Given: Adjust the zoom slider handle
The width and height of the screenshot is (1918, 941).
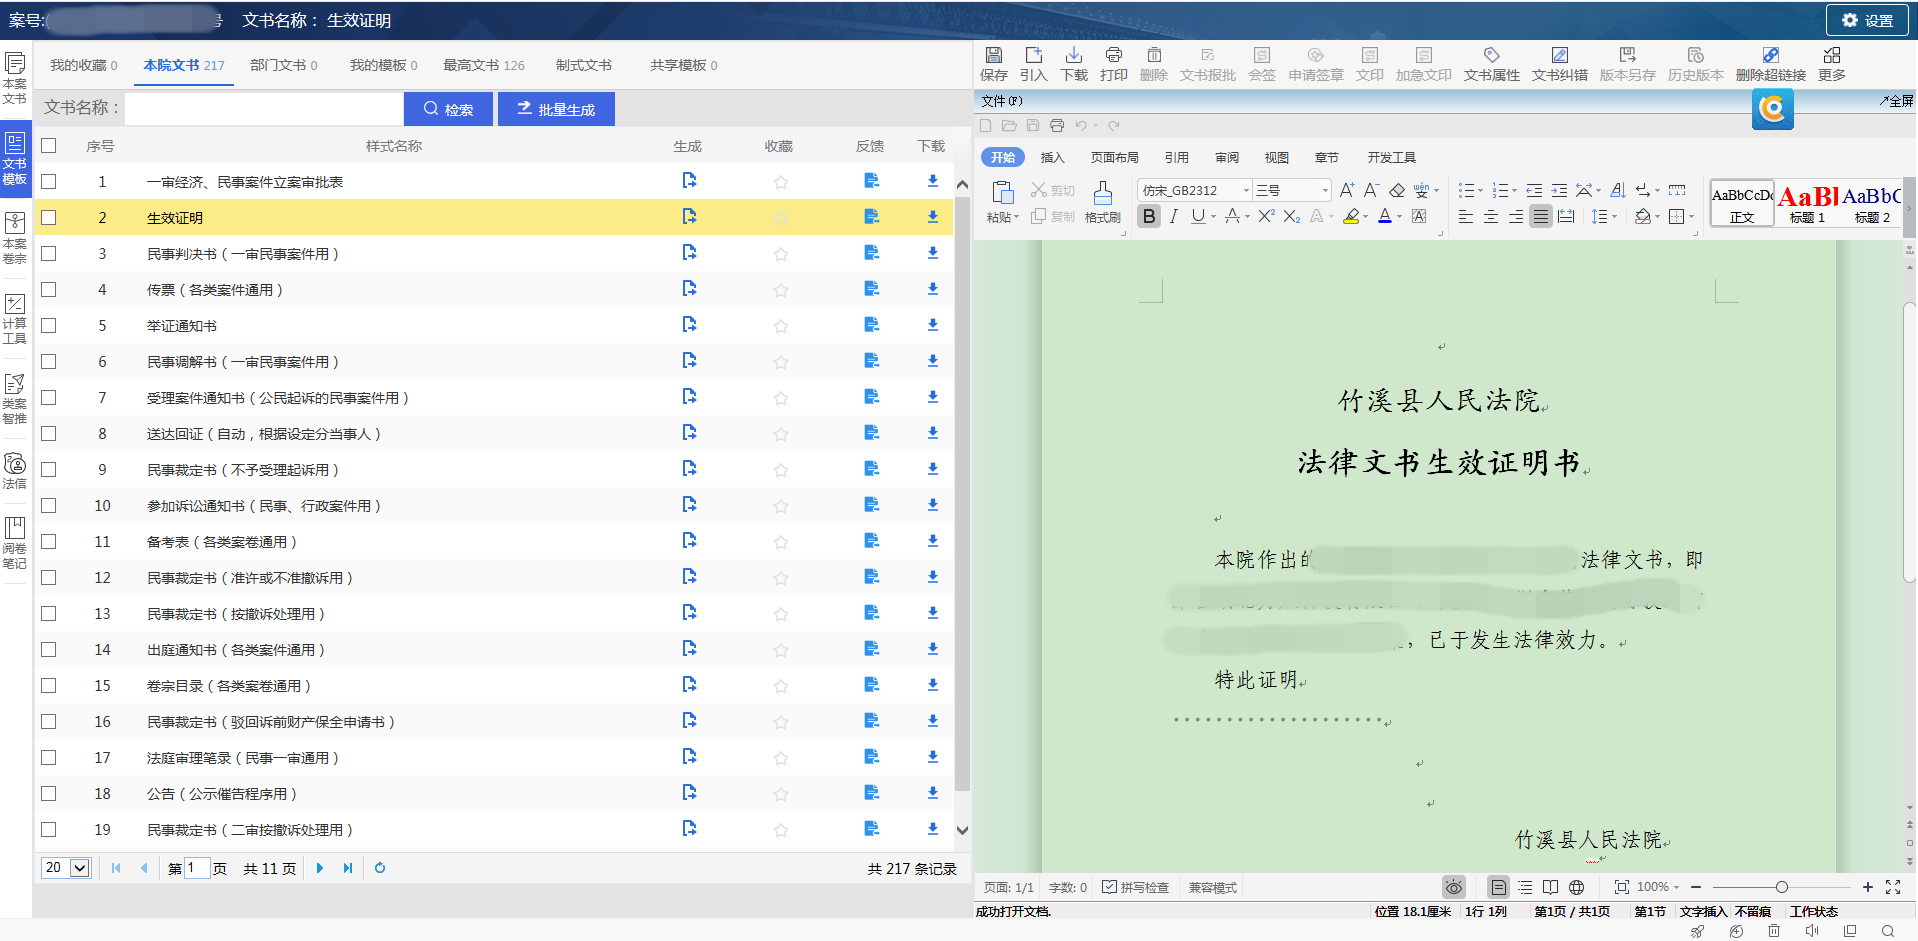Looking at the screenshot, I should point(1781,887).
